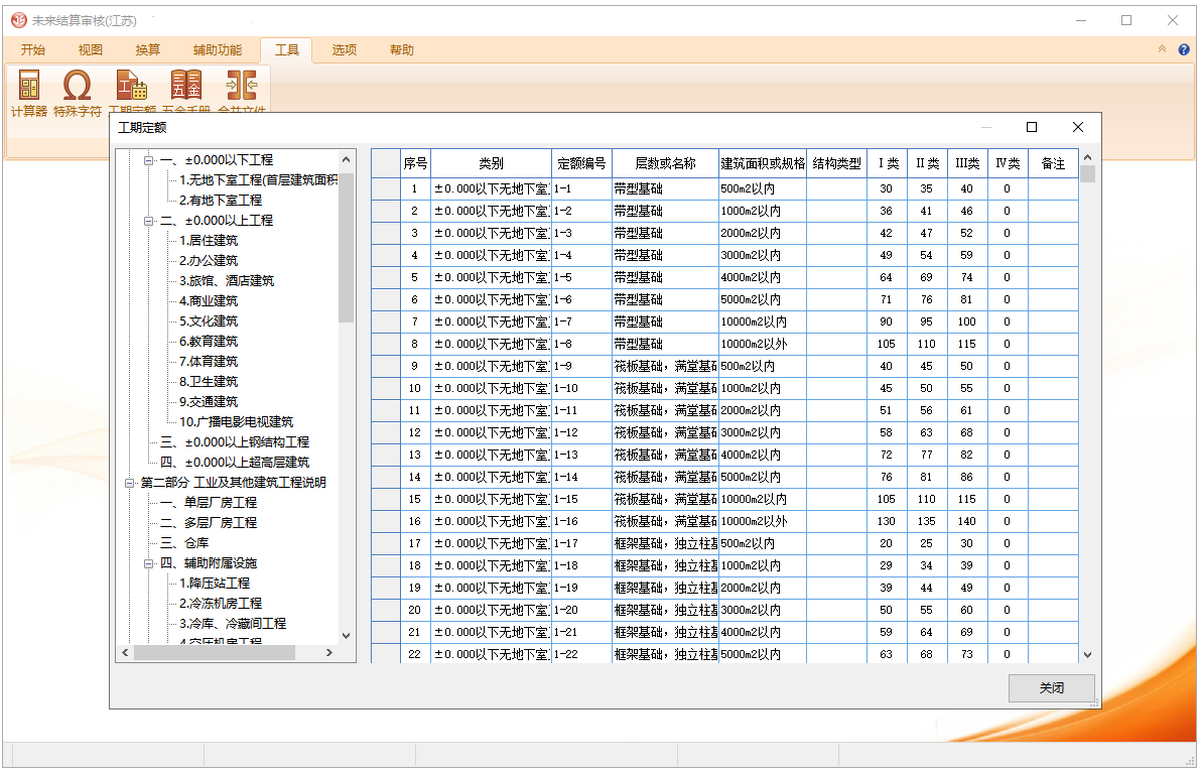Click the 结构类型 column header
Viewport: 1200px width, 773px height.
point(837,164)
